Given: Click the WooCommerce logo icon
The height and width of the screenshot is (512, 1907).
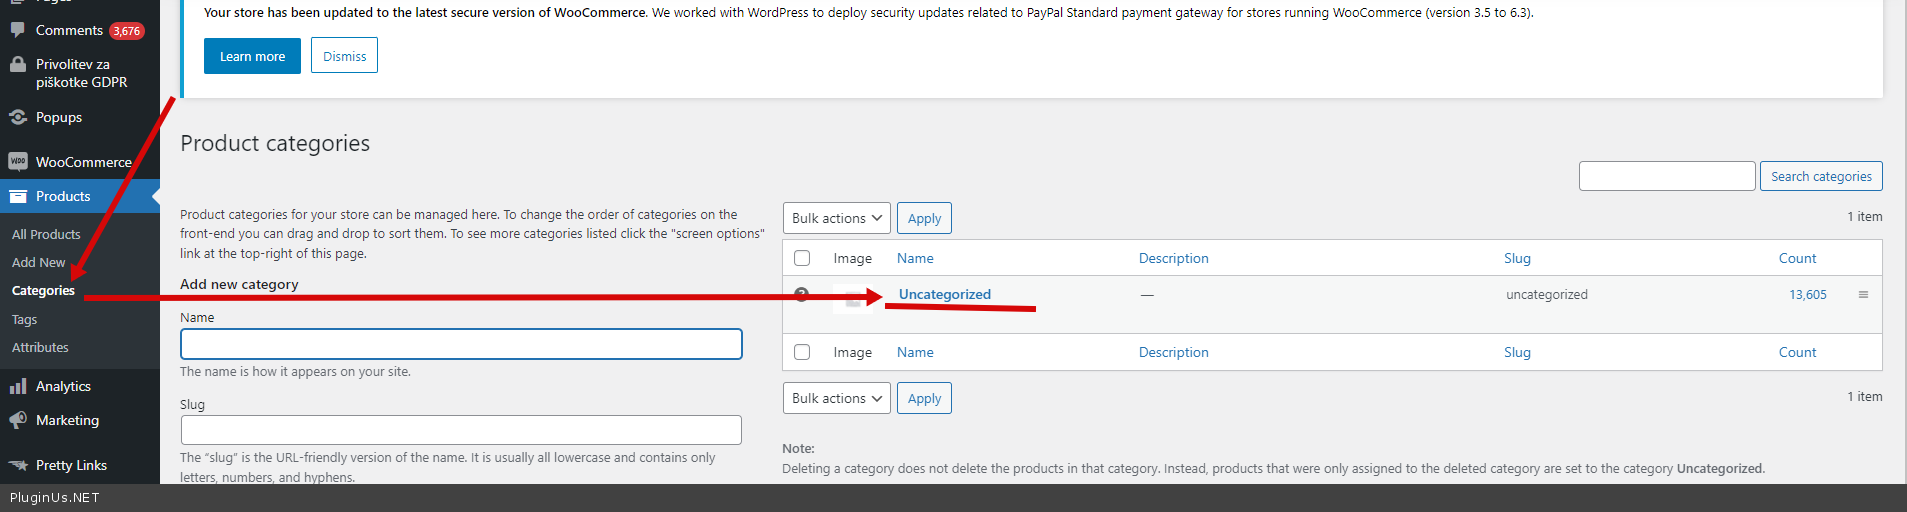Looking at the screenshot, I should (17, 161).
